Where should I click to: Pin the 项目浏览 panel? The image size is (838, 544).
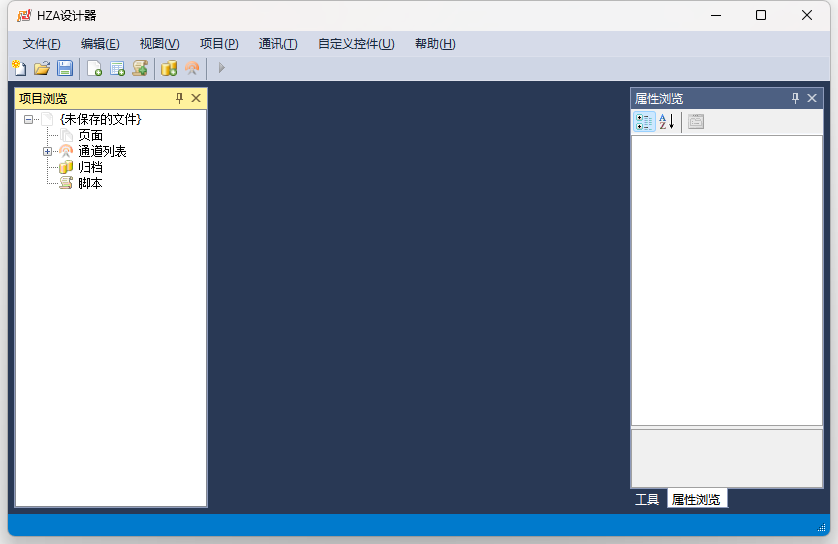179,98
